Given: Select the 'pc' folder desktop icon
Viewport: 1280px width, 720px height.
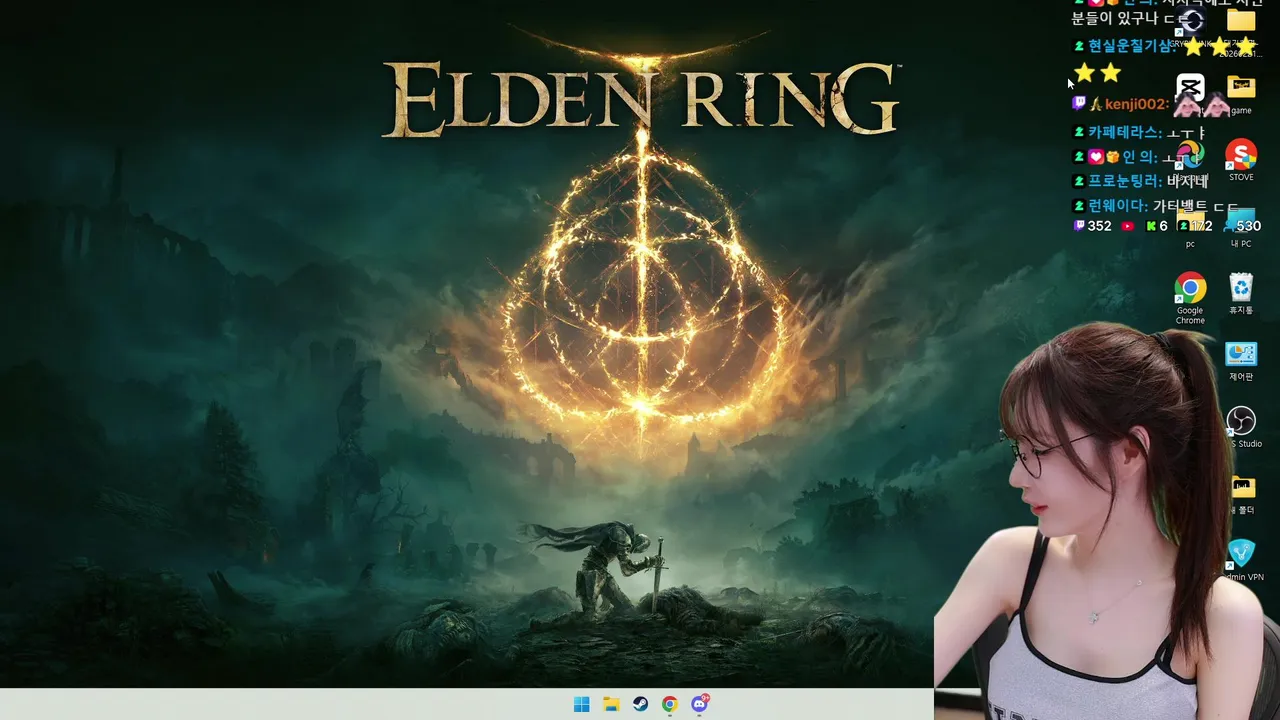Looking at the screenshot, I should coord(1190,227).
